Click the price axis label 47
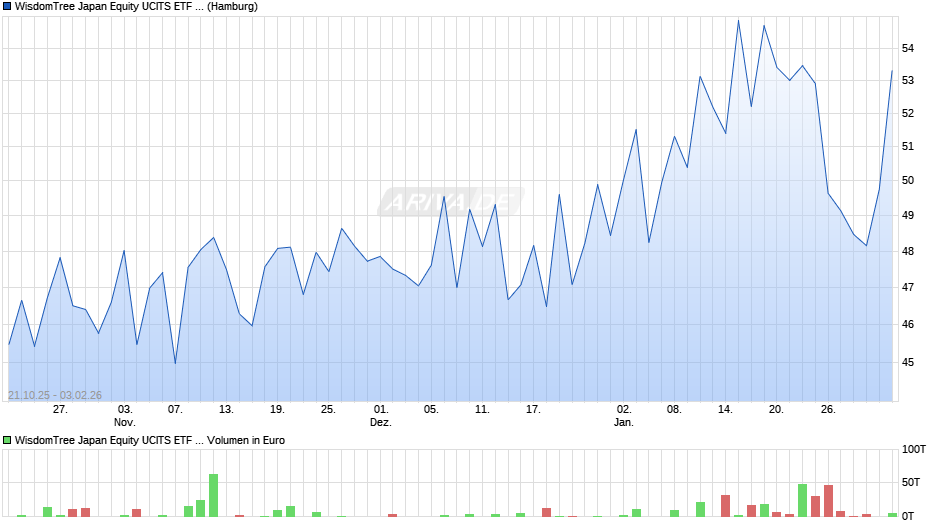This screenshot has height=526, width=940. tap(908, 287)
